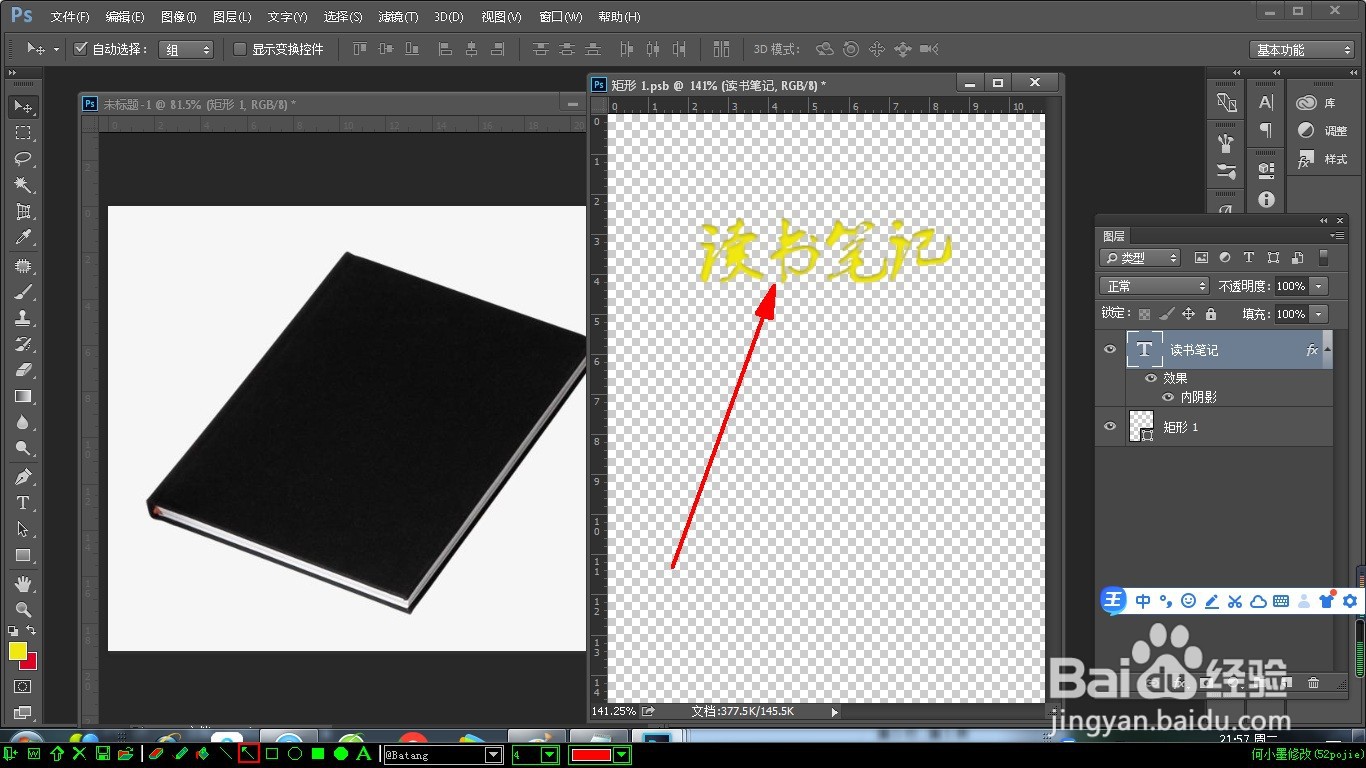Select the Lasso tool

23,159
